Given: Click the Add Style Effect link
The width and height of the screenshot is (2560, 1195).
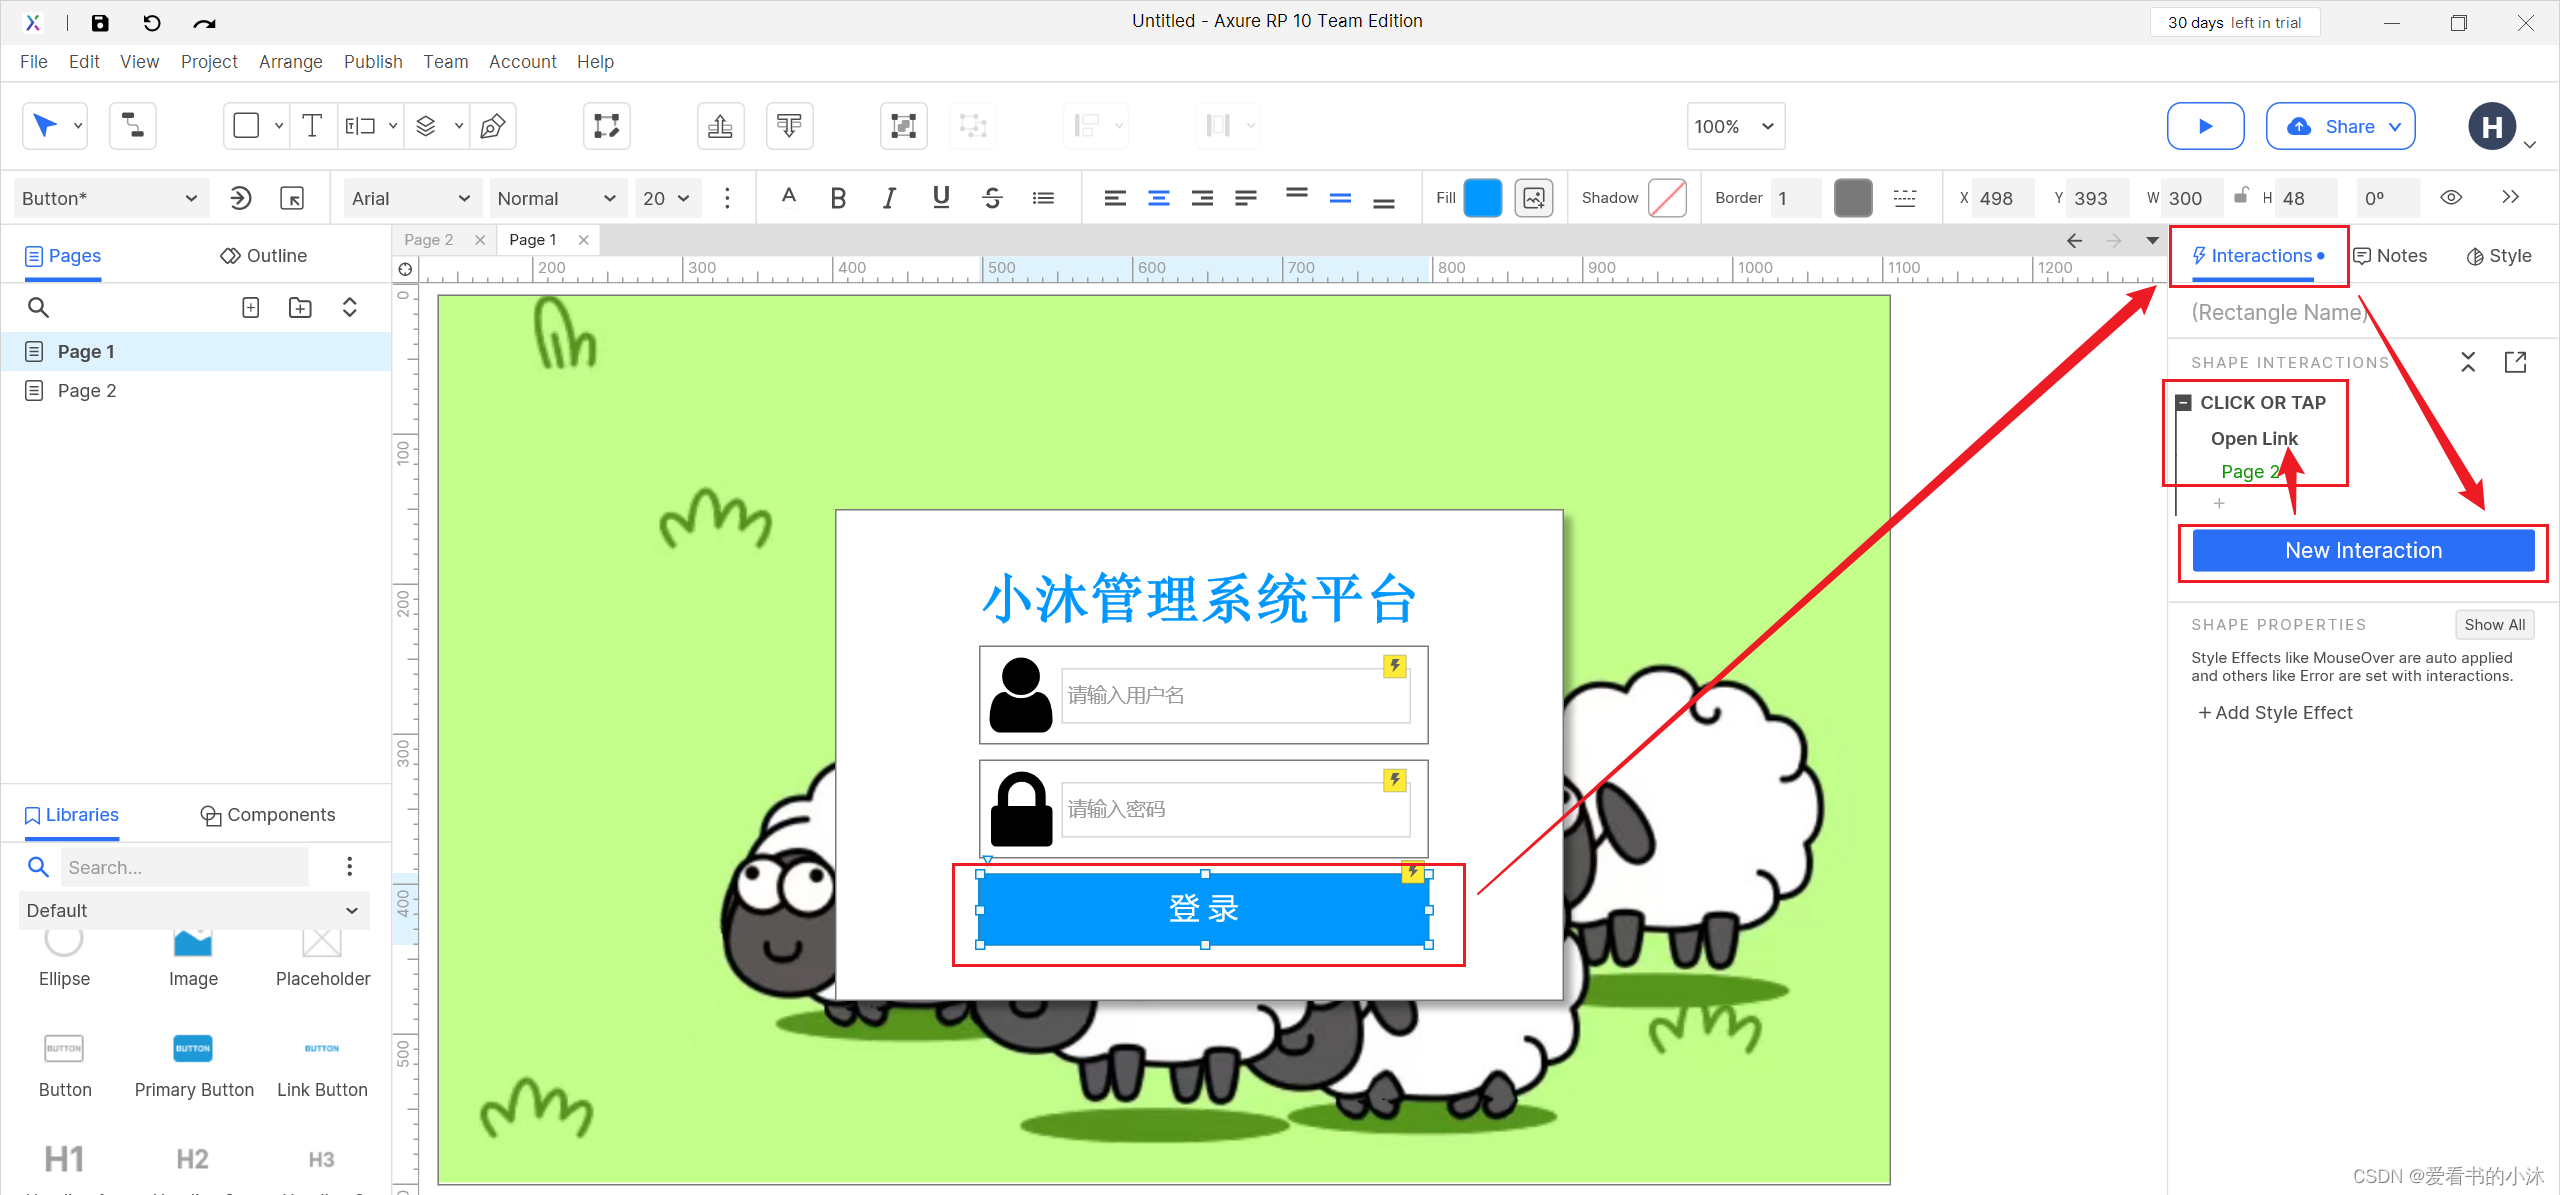Looking at the screenshot, I should (x=2275, y=712).
